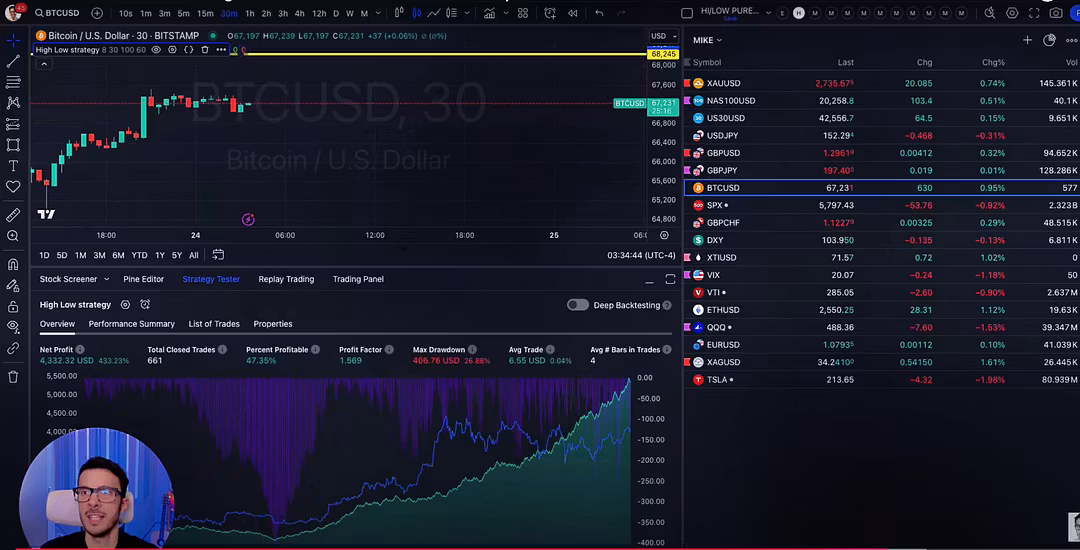Create an alert with the alarm clock icon

550,13
